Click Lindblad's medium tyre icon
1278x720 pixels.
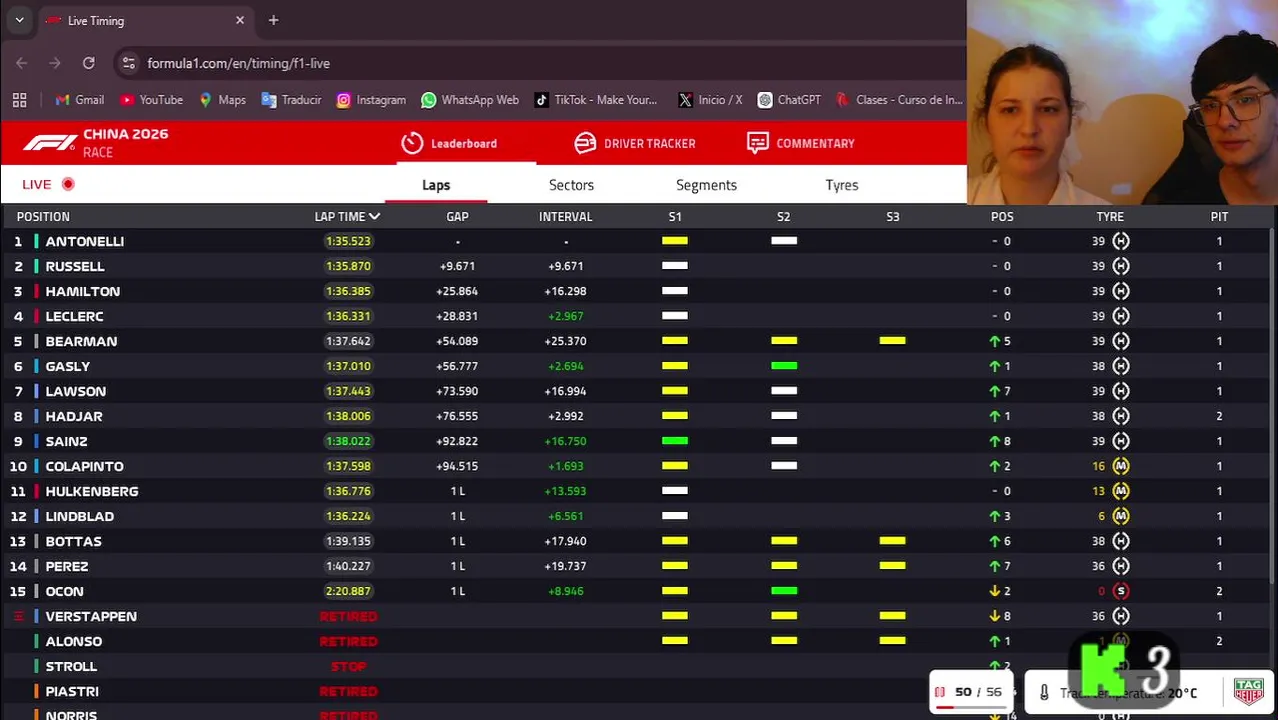click(1121, 516)
